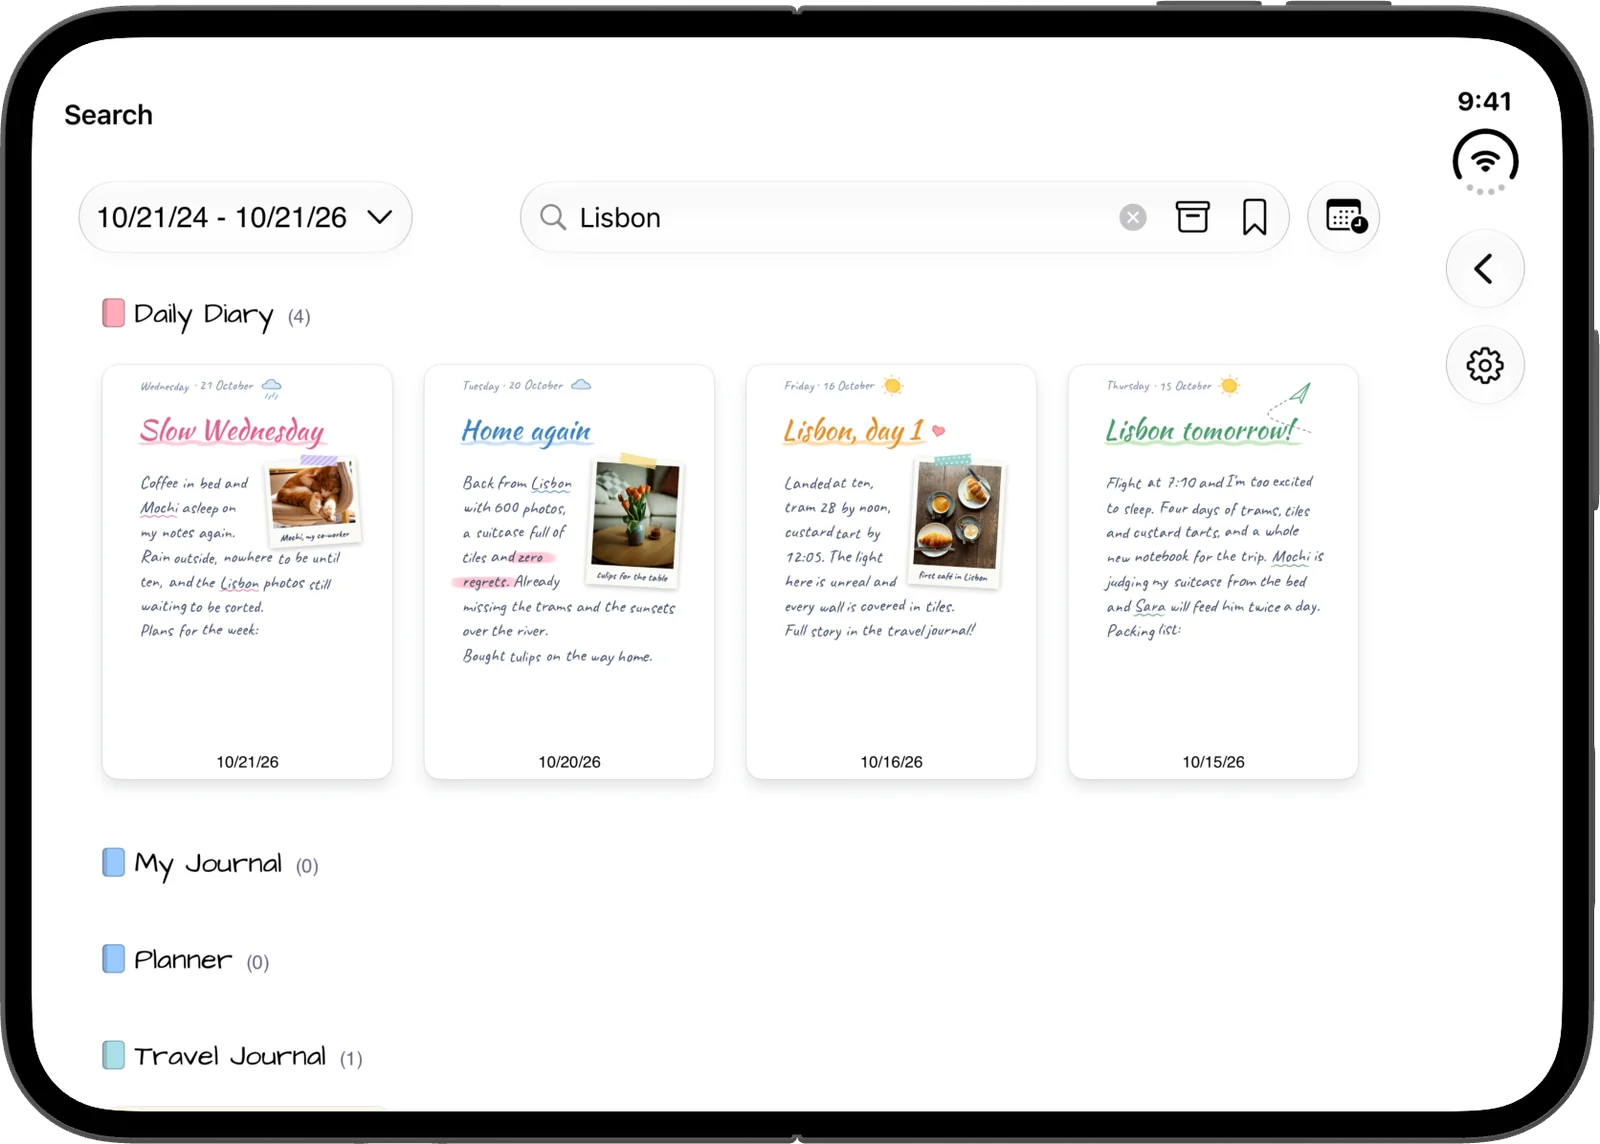Open the Lisbon tomorrow! page
The width and height of the screenshot is (1600, 1144).
click(1213, 571)
